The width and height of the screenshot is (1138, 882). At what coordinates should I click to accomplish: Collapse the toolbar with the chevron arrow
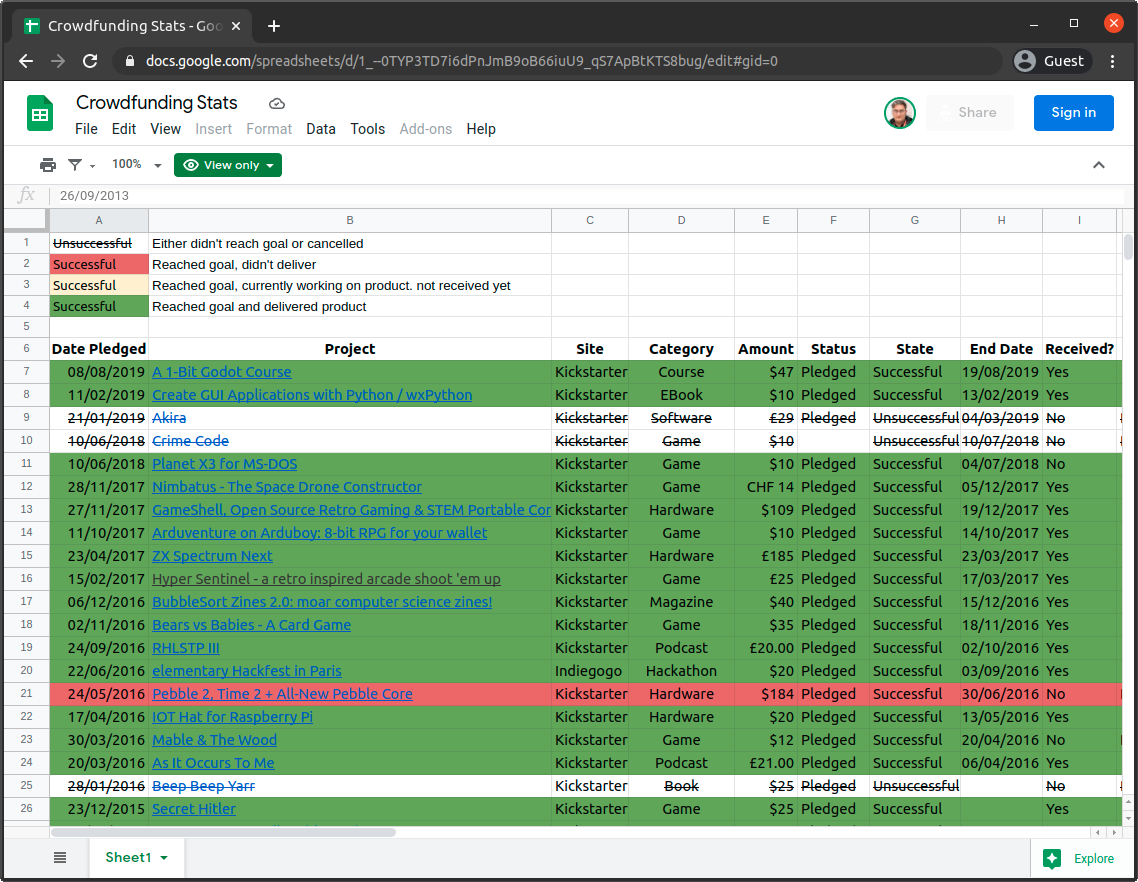coord(1099,165)
